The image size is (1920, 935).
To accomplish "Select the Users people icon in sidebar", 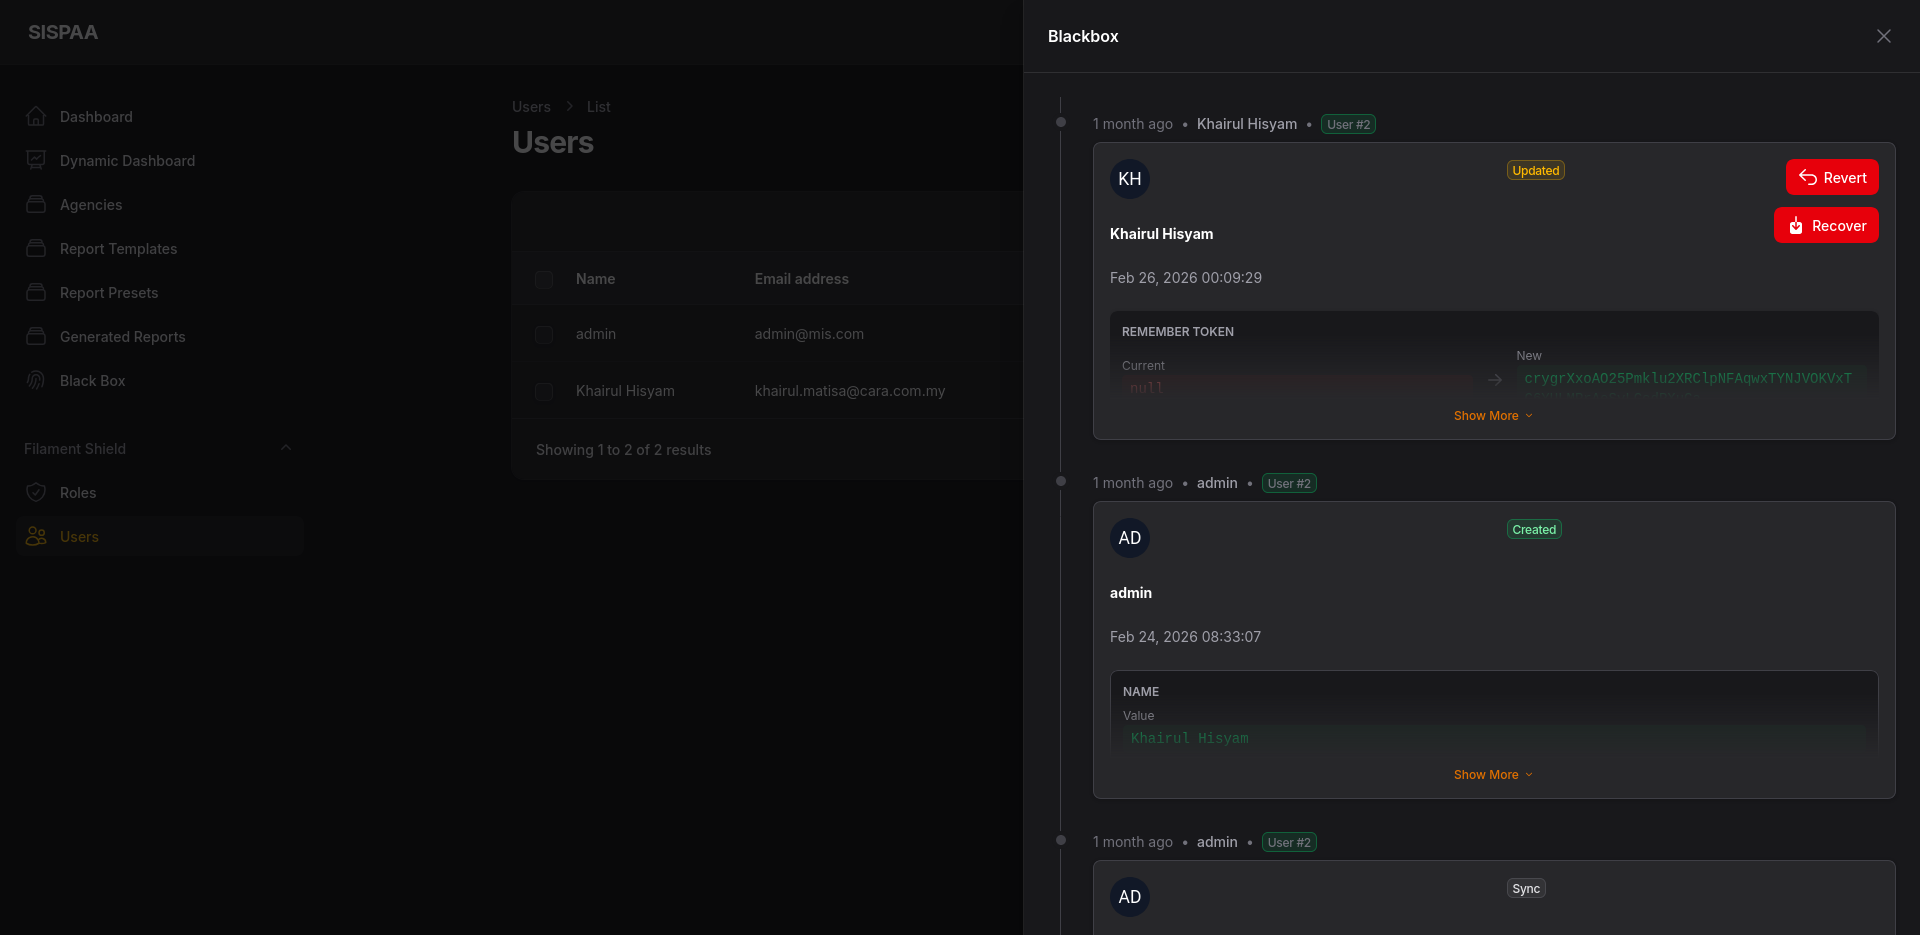I will click(36, 536).
